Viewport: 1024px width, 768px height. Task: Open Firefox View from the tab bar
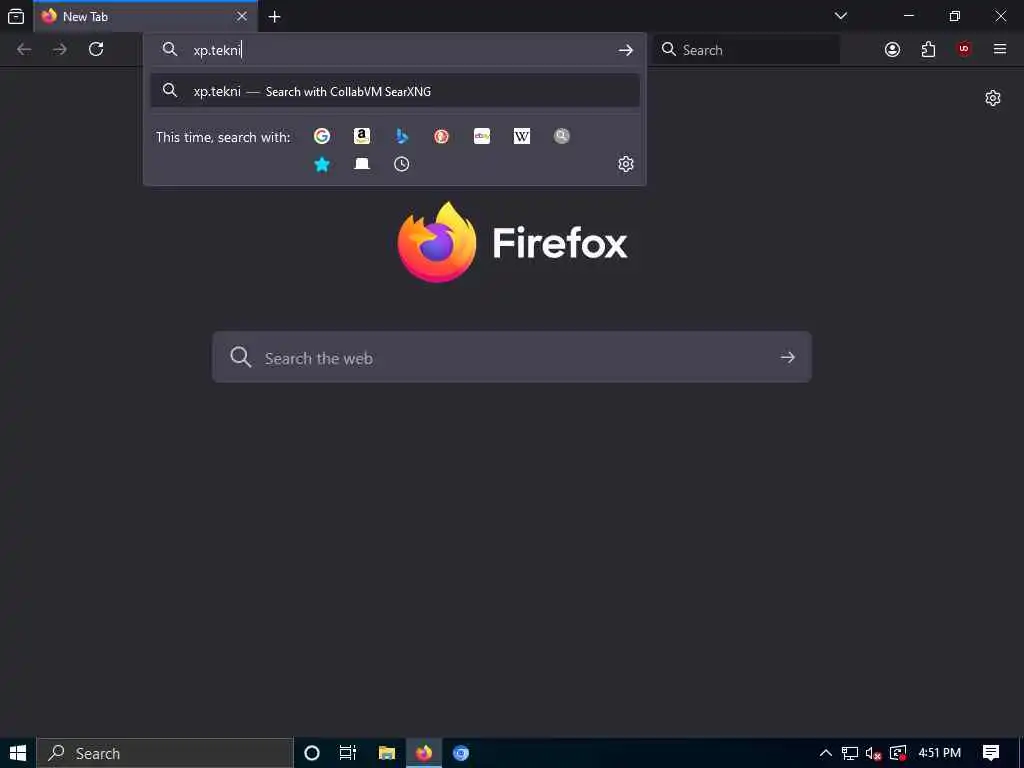(x=16, y=16)
